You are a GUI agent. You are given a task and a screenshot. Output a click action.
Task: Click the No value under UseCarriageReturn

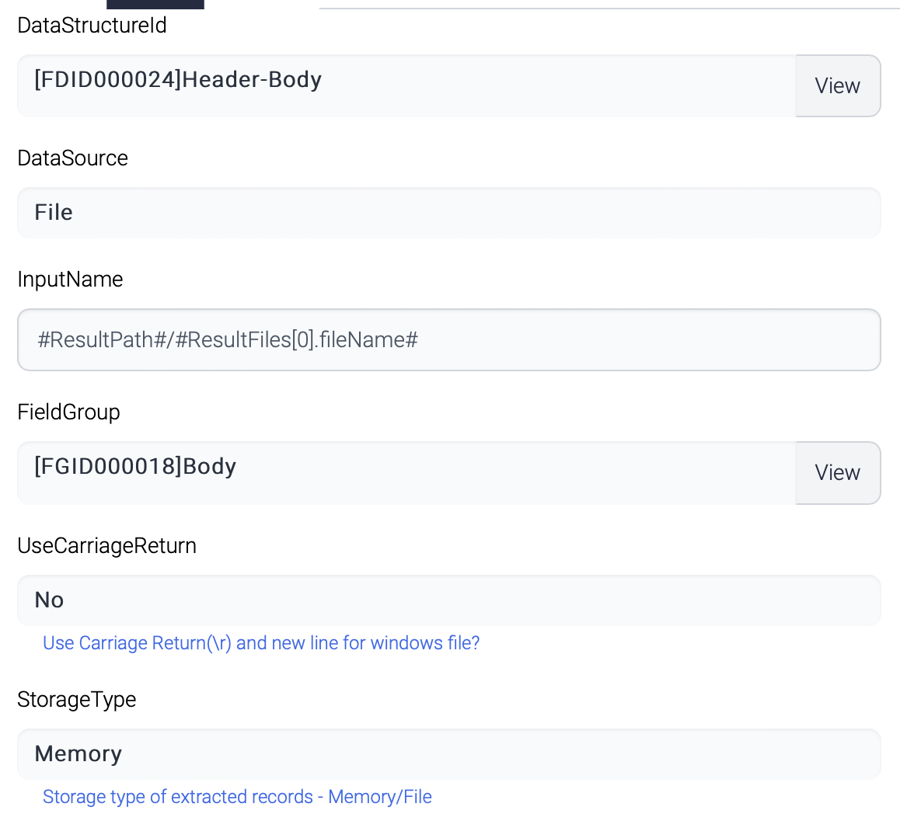[x=49, y=599]
